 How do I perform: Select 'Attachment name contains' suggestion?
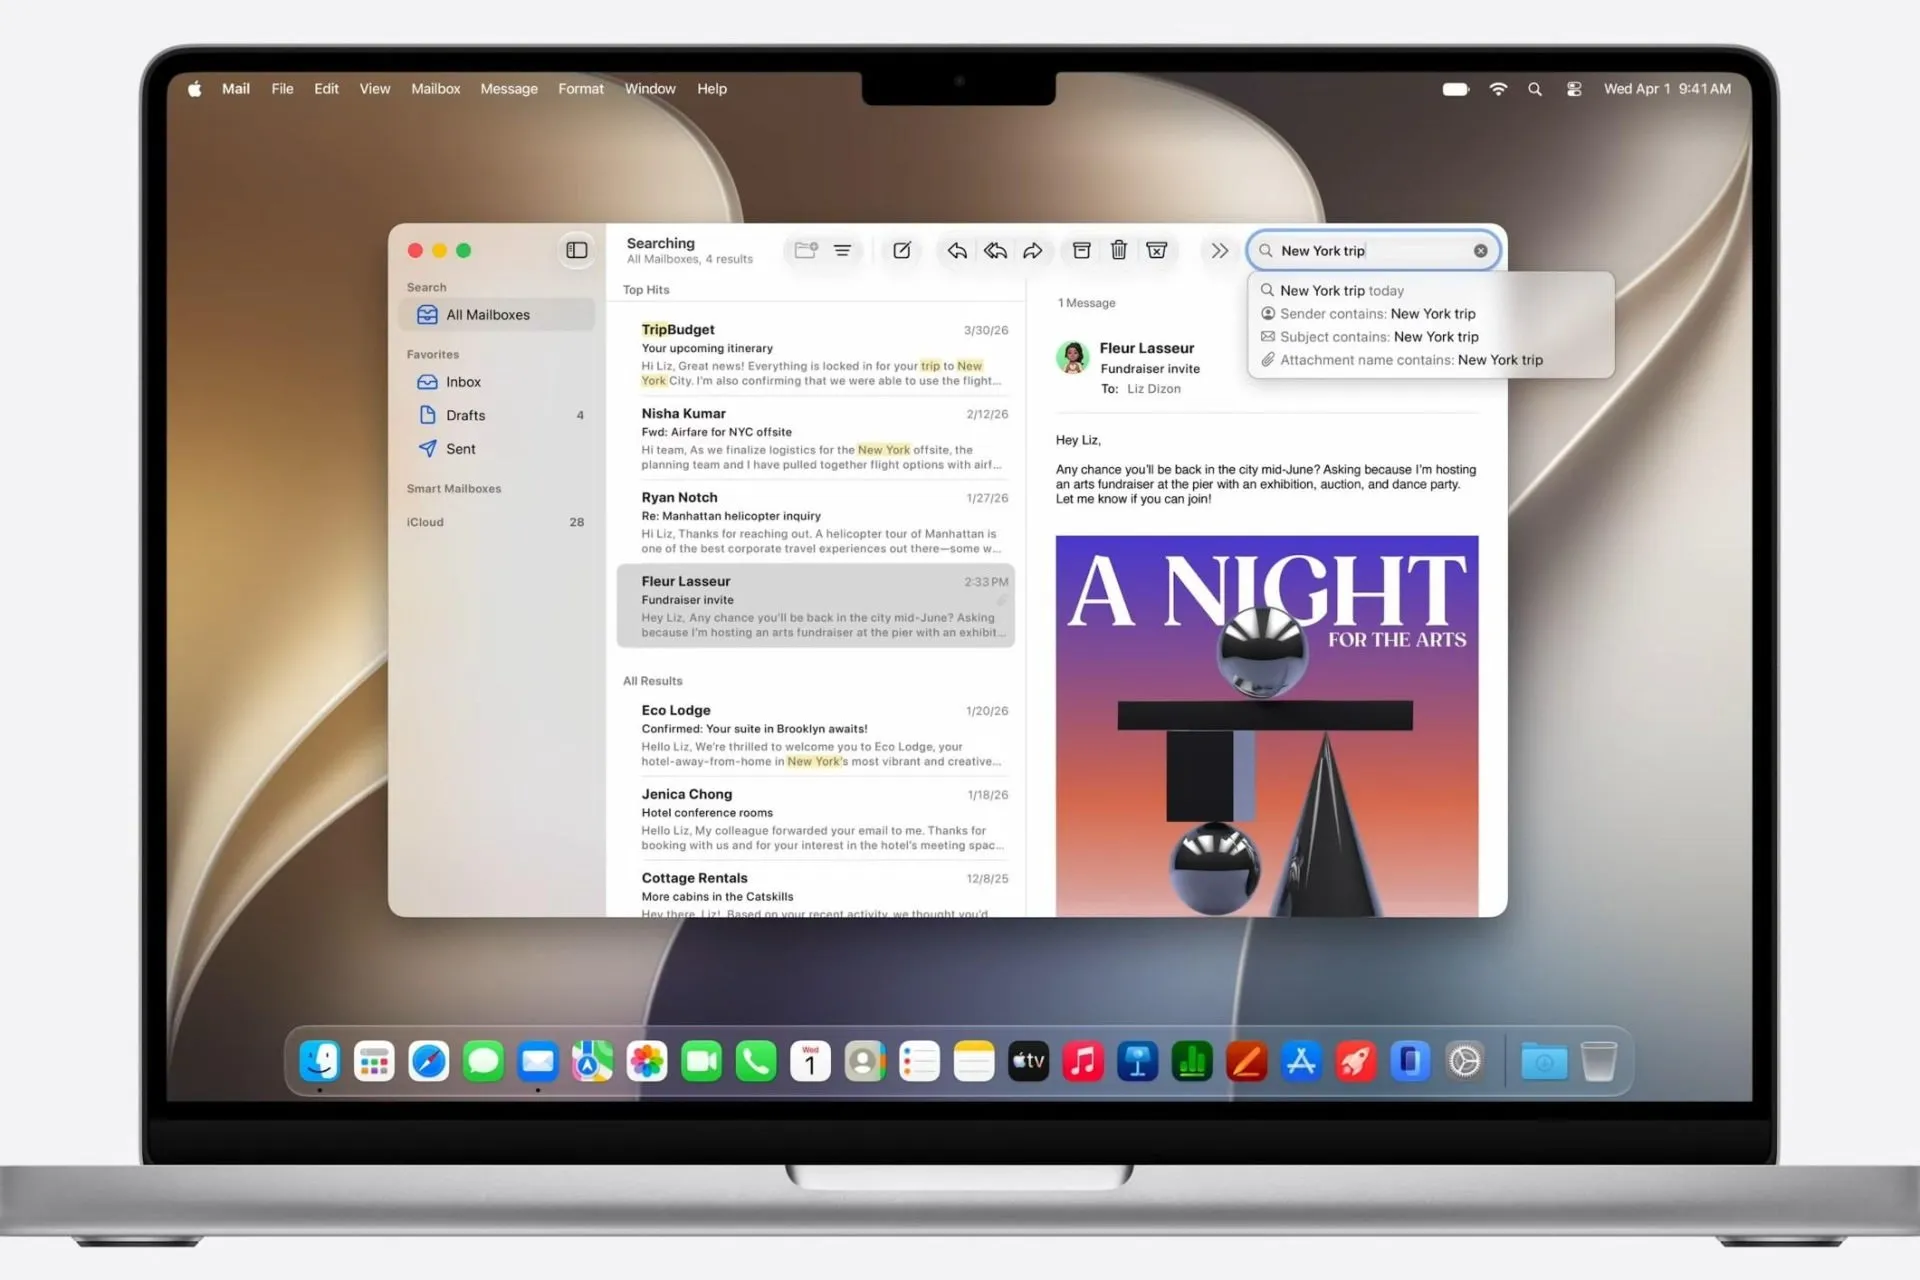pyautogui.click(x=1430, y=359)
